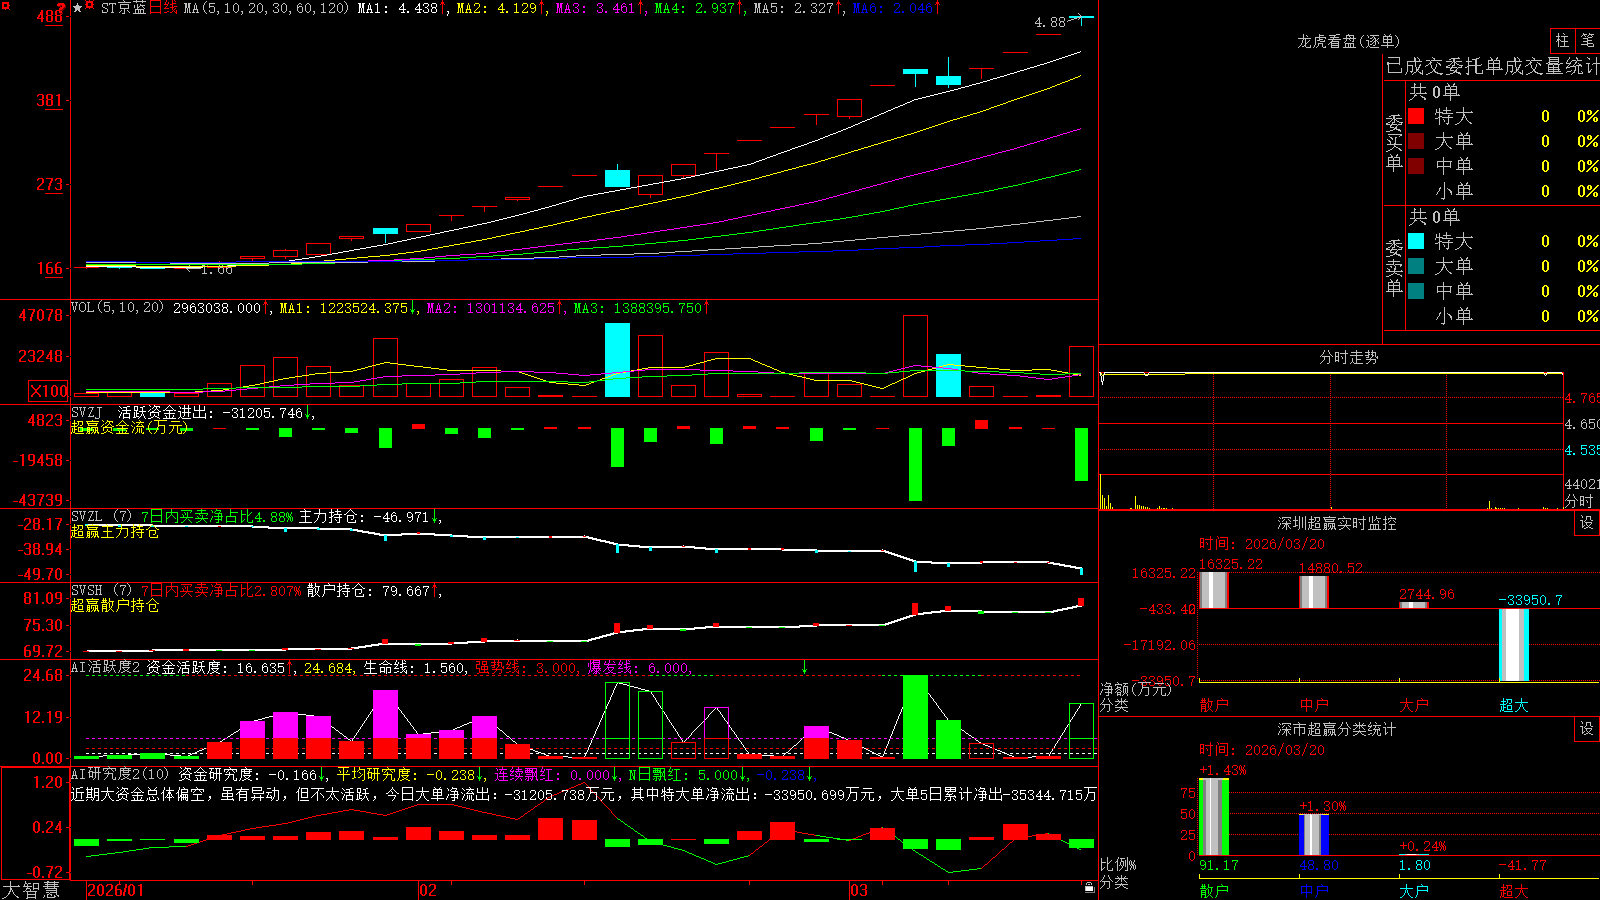The width and height of the screenshot is (1600, 900).
Task: Click the AI活跃度2 indicator label
Action: [106, 667]
